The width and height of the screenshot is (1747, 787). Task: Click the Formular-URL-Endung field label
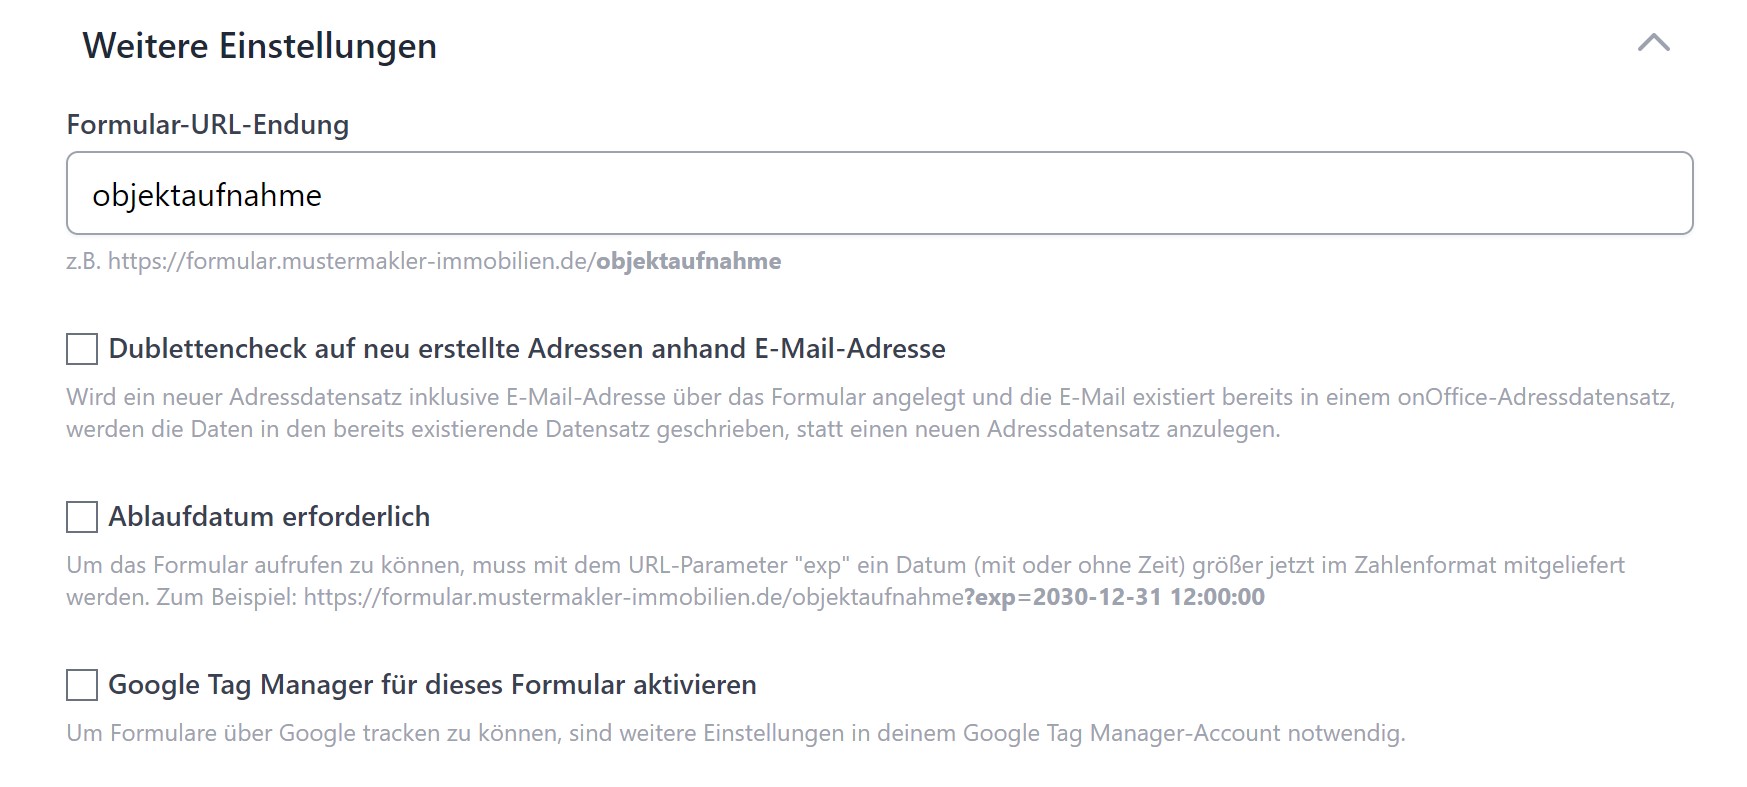pos(207,125)
